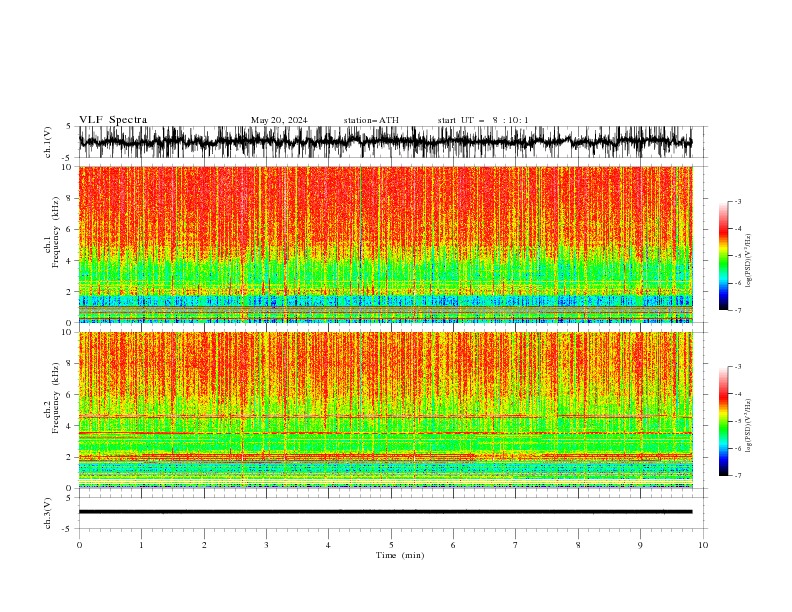This screenshot has width=792, height=612.
Task: Click time axis tick label "7"
Action: point(516,545)
